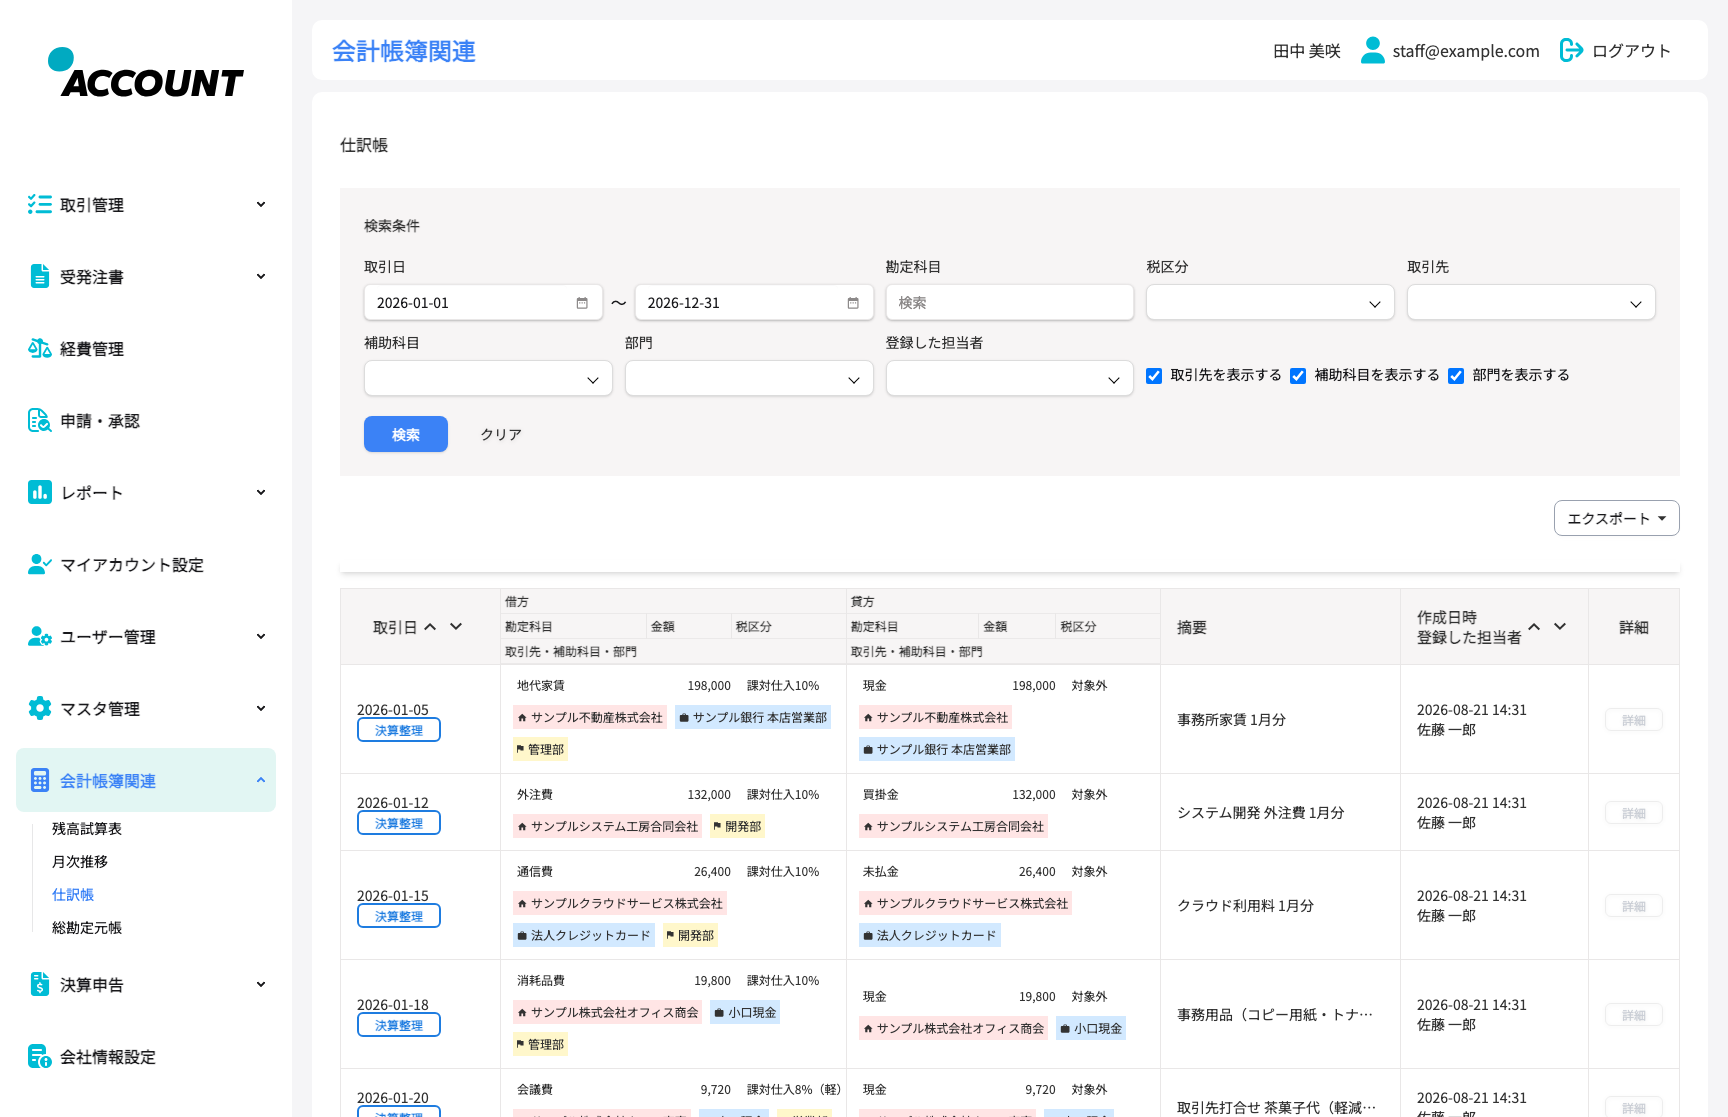
Task: Click the 受発注書 document icon
Action: [40, 277]
